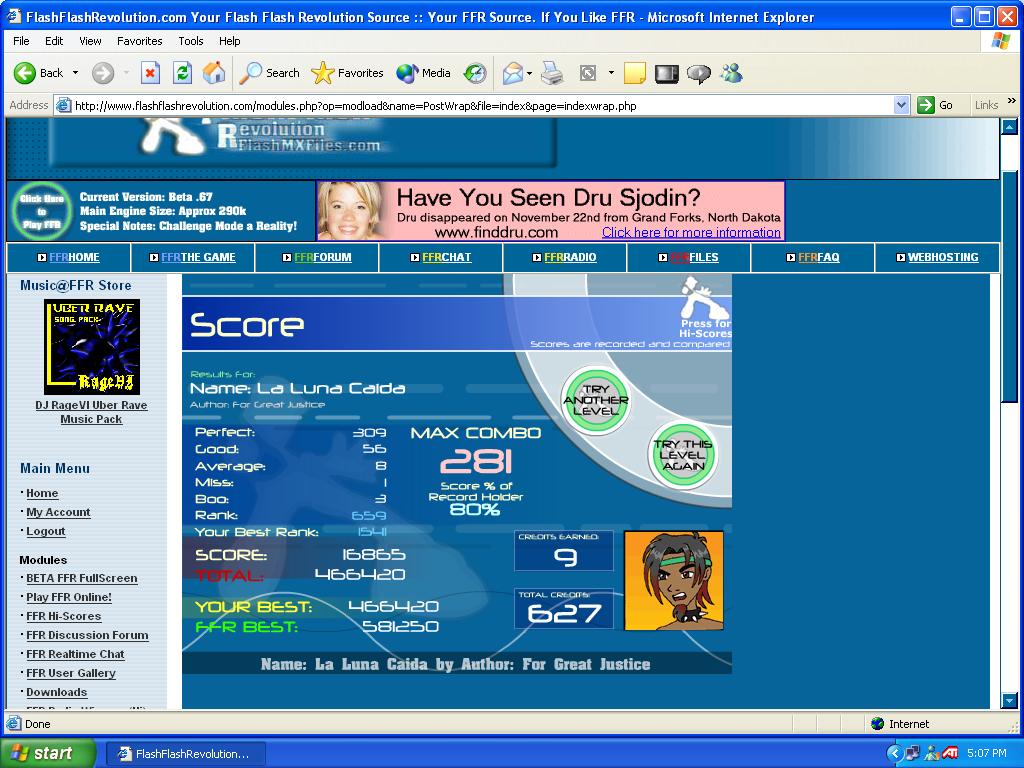This screenshot has height=768, width=1024.
Task: Click the Stop toolbar icon
Action: tap(150, 73)
